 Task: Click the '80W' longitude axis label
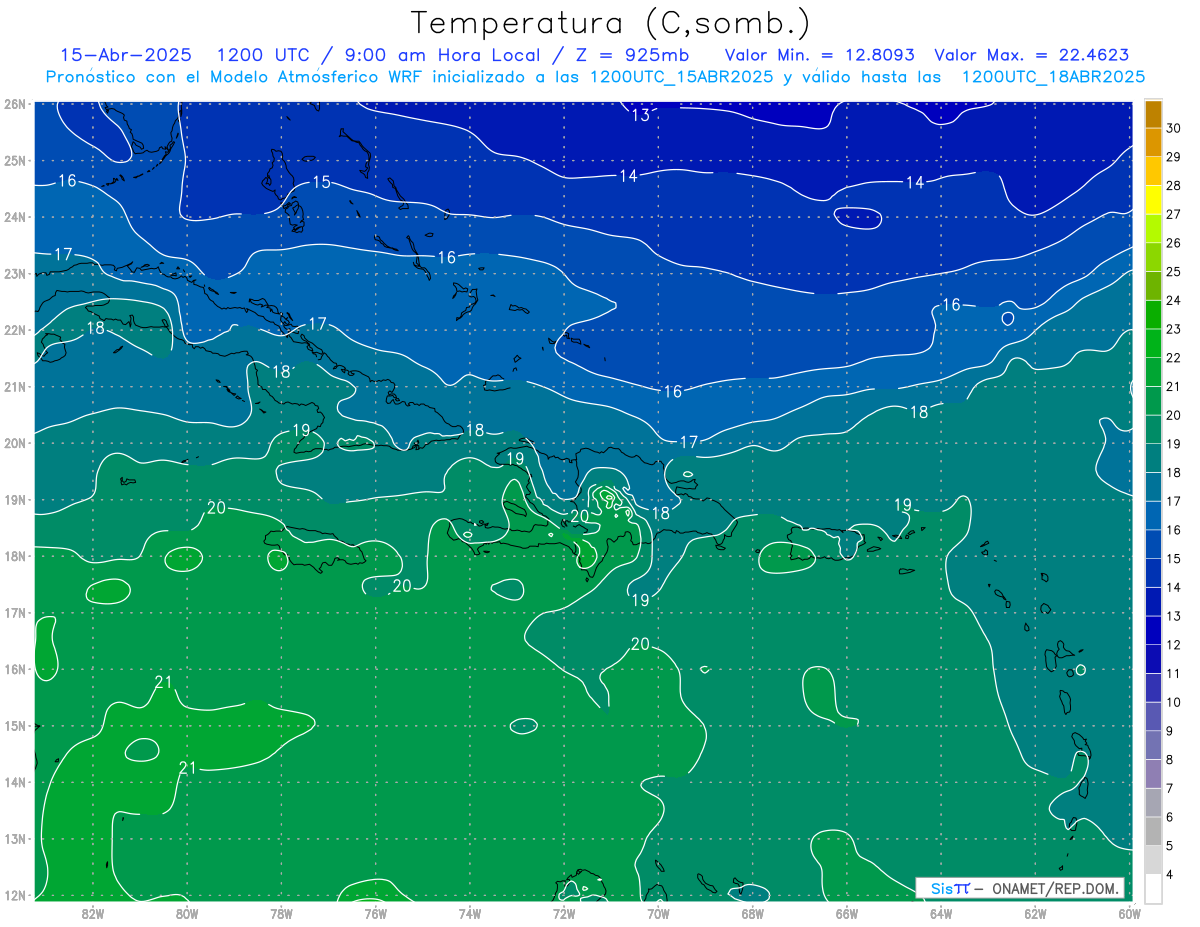[187, 913]
